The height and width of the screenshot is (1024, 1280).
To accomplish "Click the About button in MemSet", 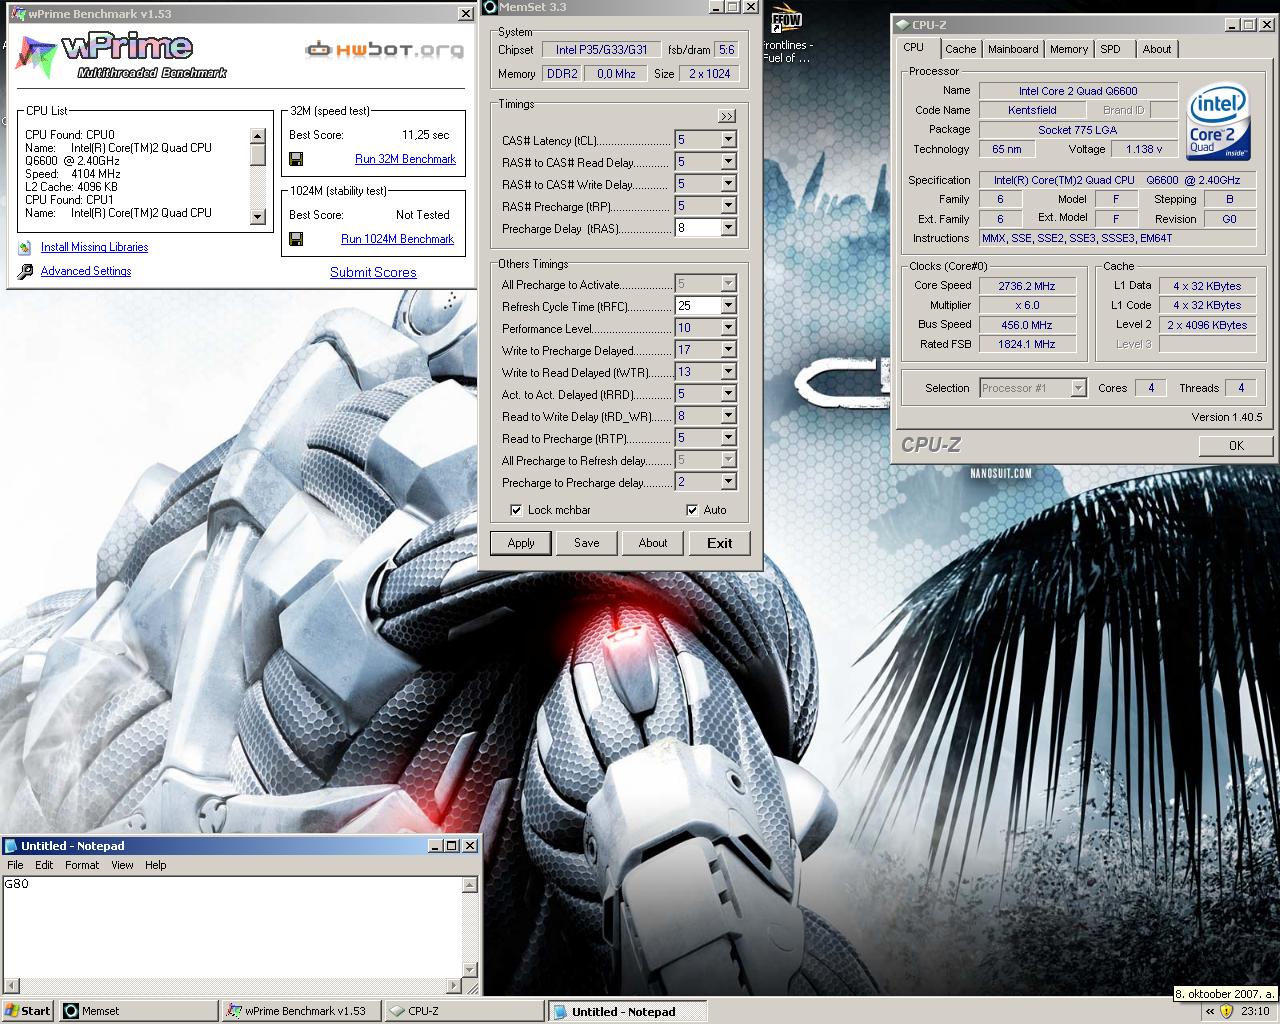I will pyautogui.click(x=653, y=543).
